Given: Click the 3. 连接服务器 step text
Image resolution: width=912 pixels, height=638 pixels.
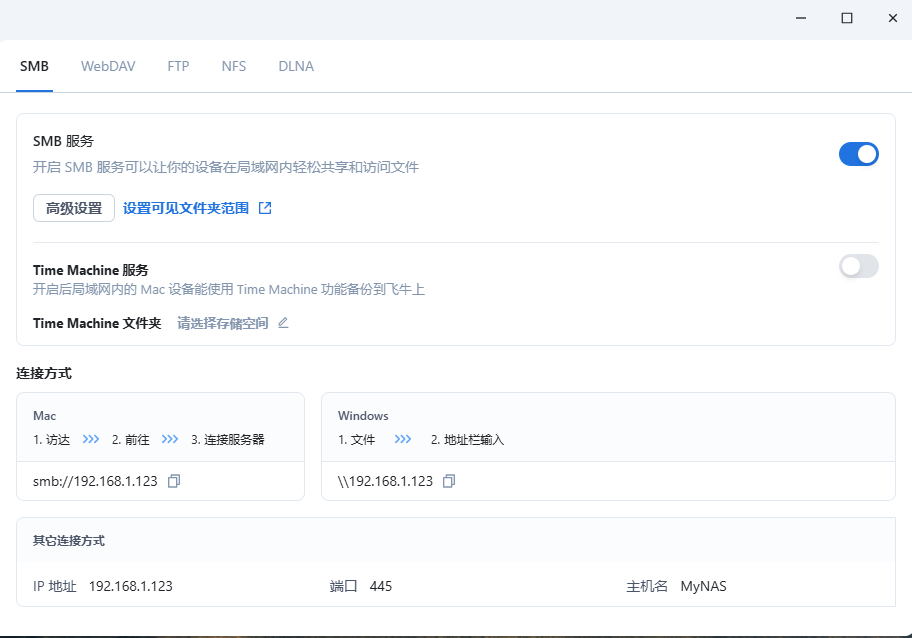Looking at the screenshot, I should coord(228,440).
